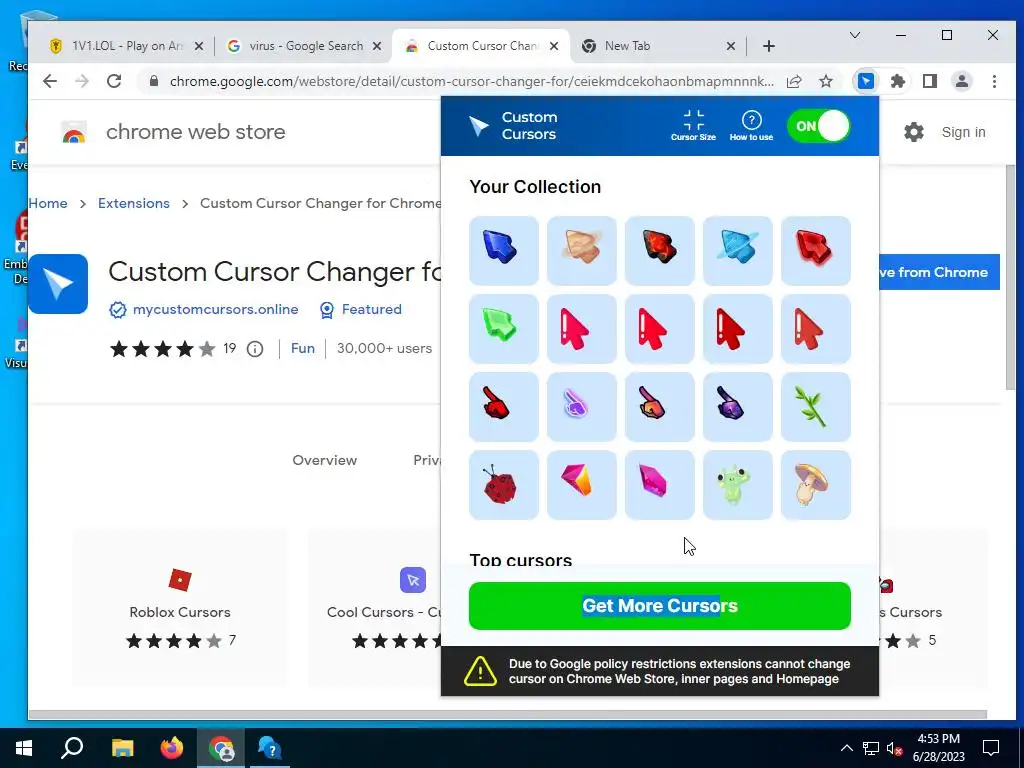Click the page's vertical scrollbar
This screenshot has height=768, width=1024.
pos(1010,278)
